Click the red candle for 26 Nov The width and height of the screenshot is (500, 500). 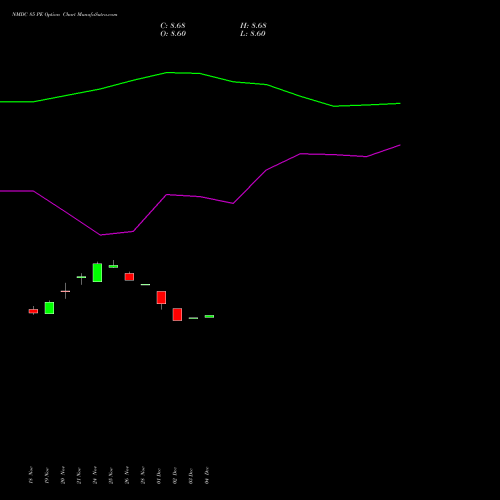coord(129,277)
